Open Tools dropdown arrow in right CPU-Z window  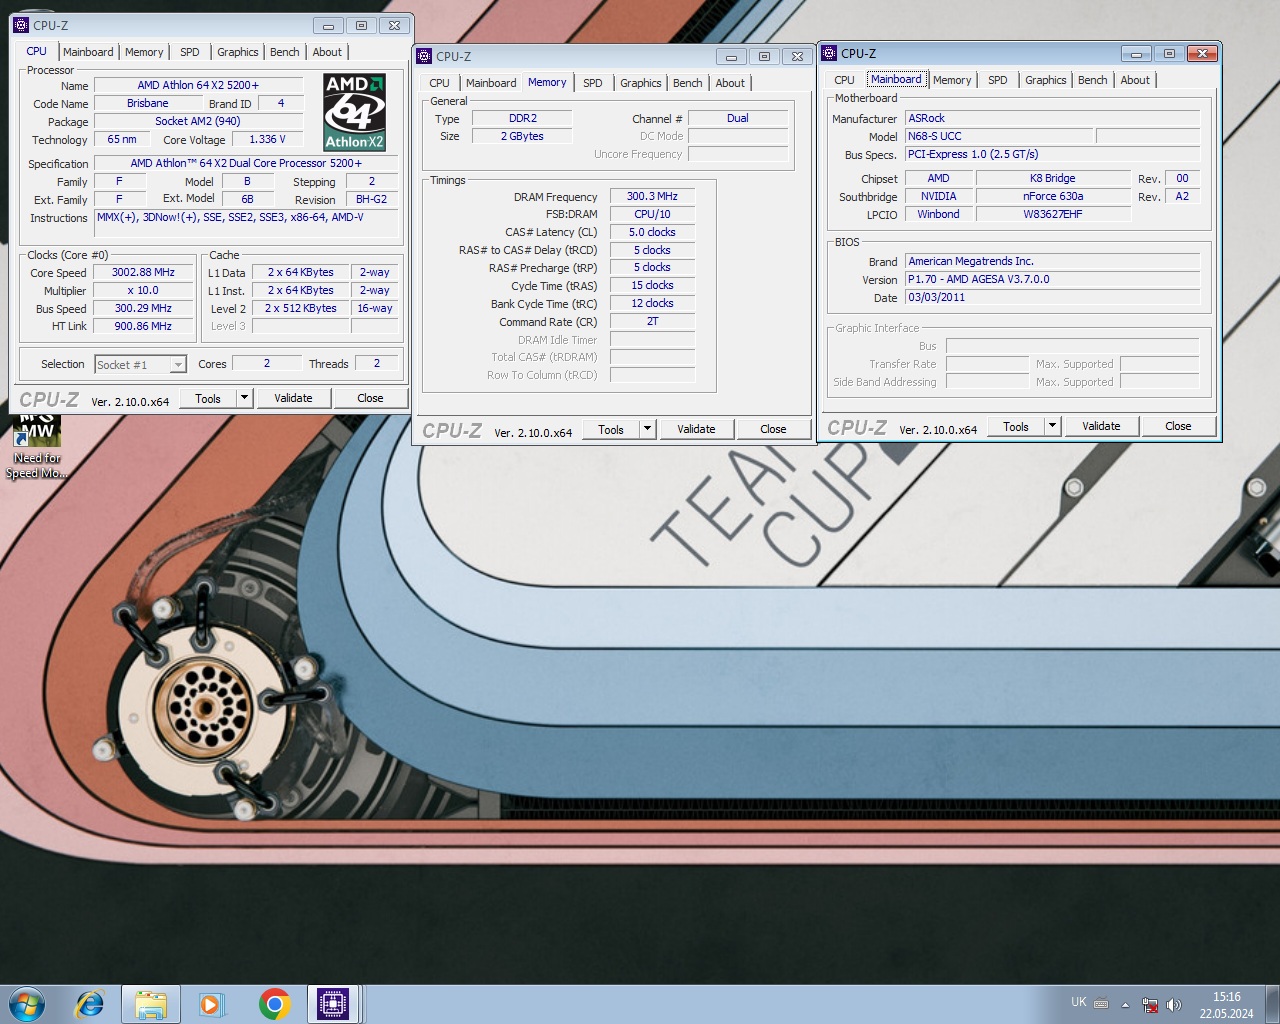click(1052, 426)
